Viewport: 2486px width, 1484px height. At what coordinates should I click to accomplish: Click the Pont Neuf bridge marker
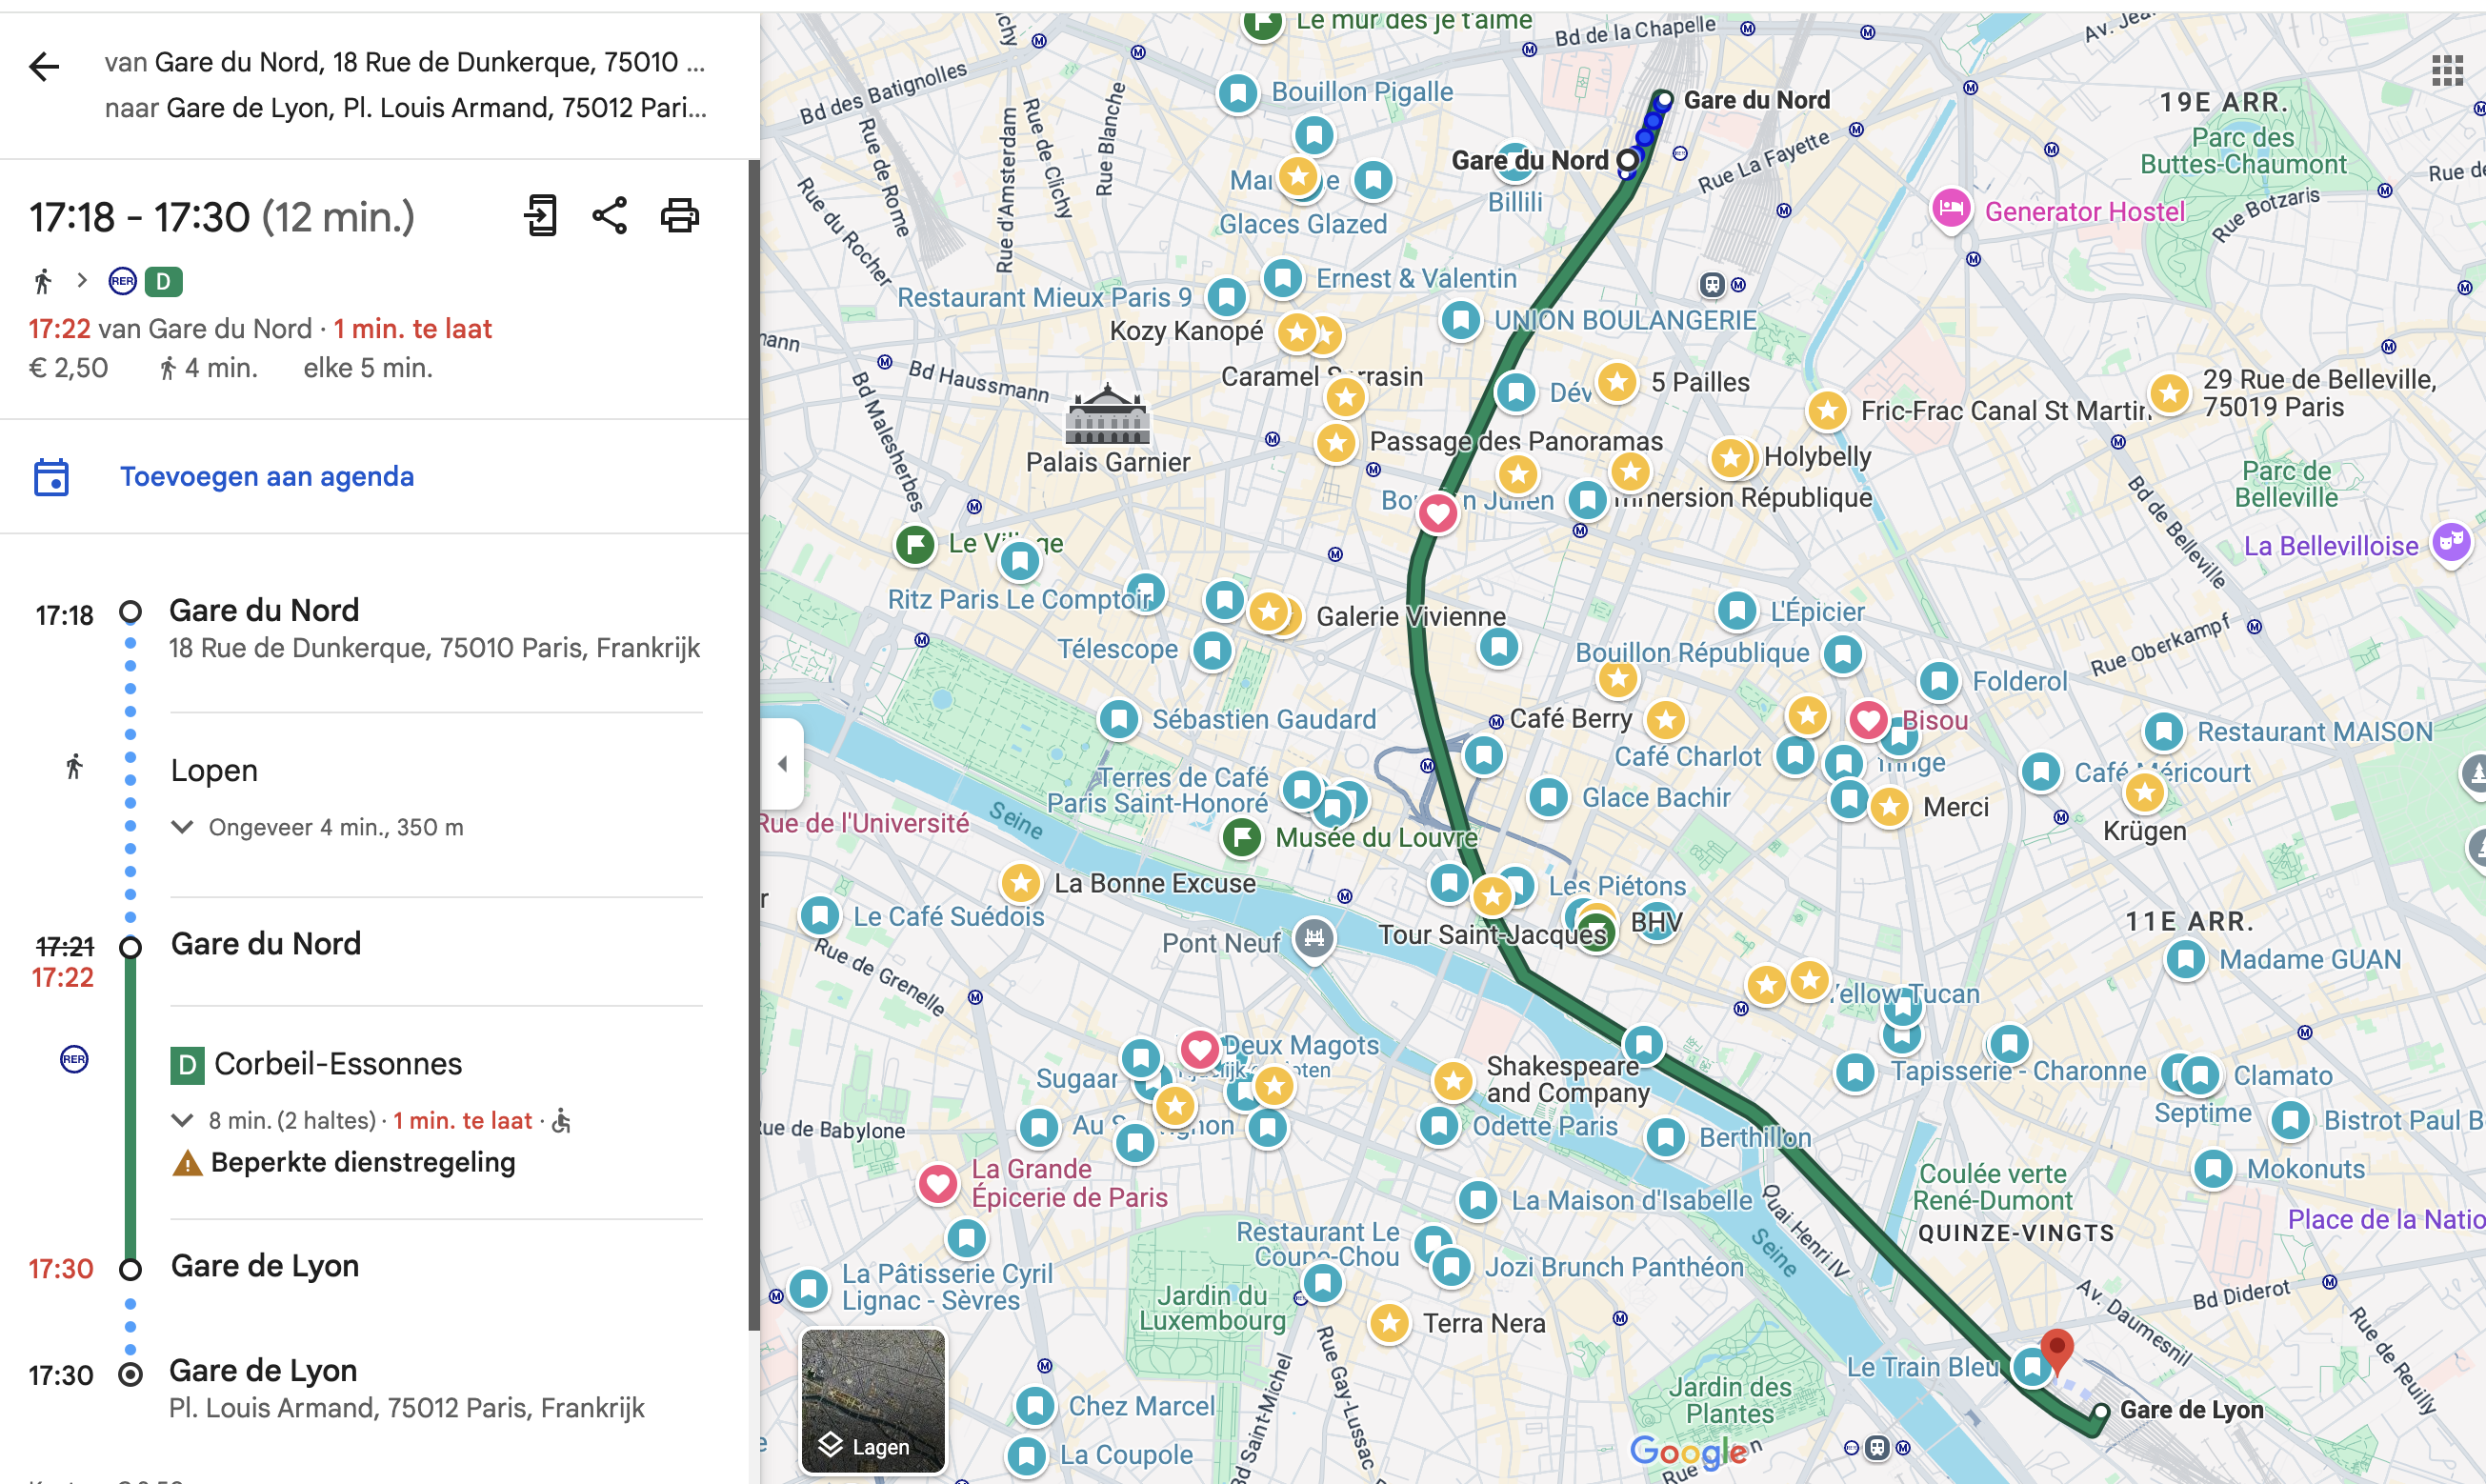[1314, 939]
